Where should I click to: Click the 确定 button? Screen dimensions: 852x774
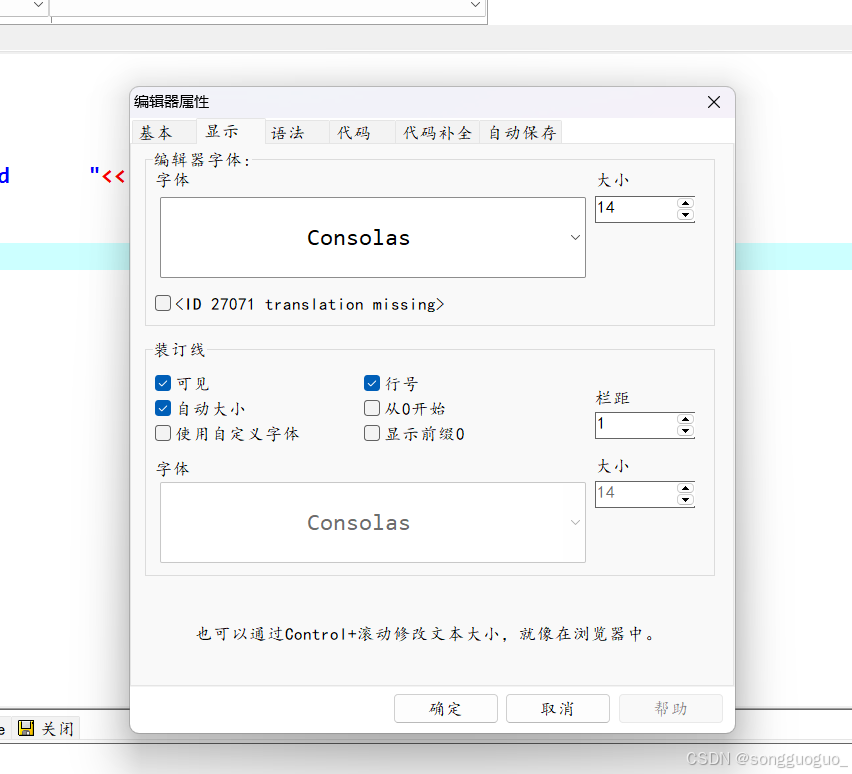click(445, 708)
